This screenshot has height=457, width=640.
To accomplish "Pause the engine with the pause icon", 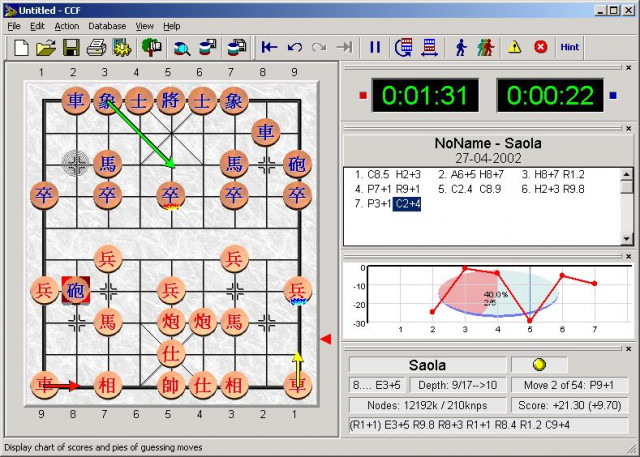I will coord(375,47).
